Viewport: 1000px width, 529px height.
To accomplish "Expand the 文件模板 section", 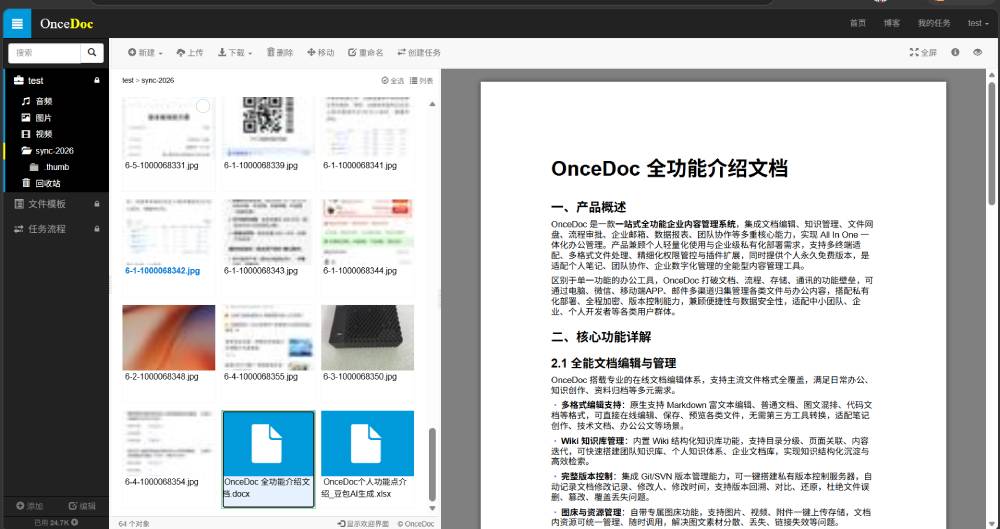I will (47, 204).
